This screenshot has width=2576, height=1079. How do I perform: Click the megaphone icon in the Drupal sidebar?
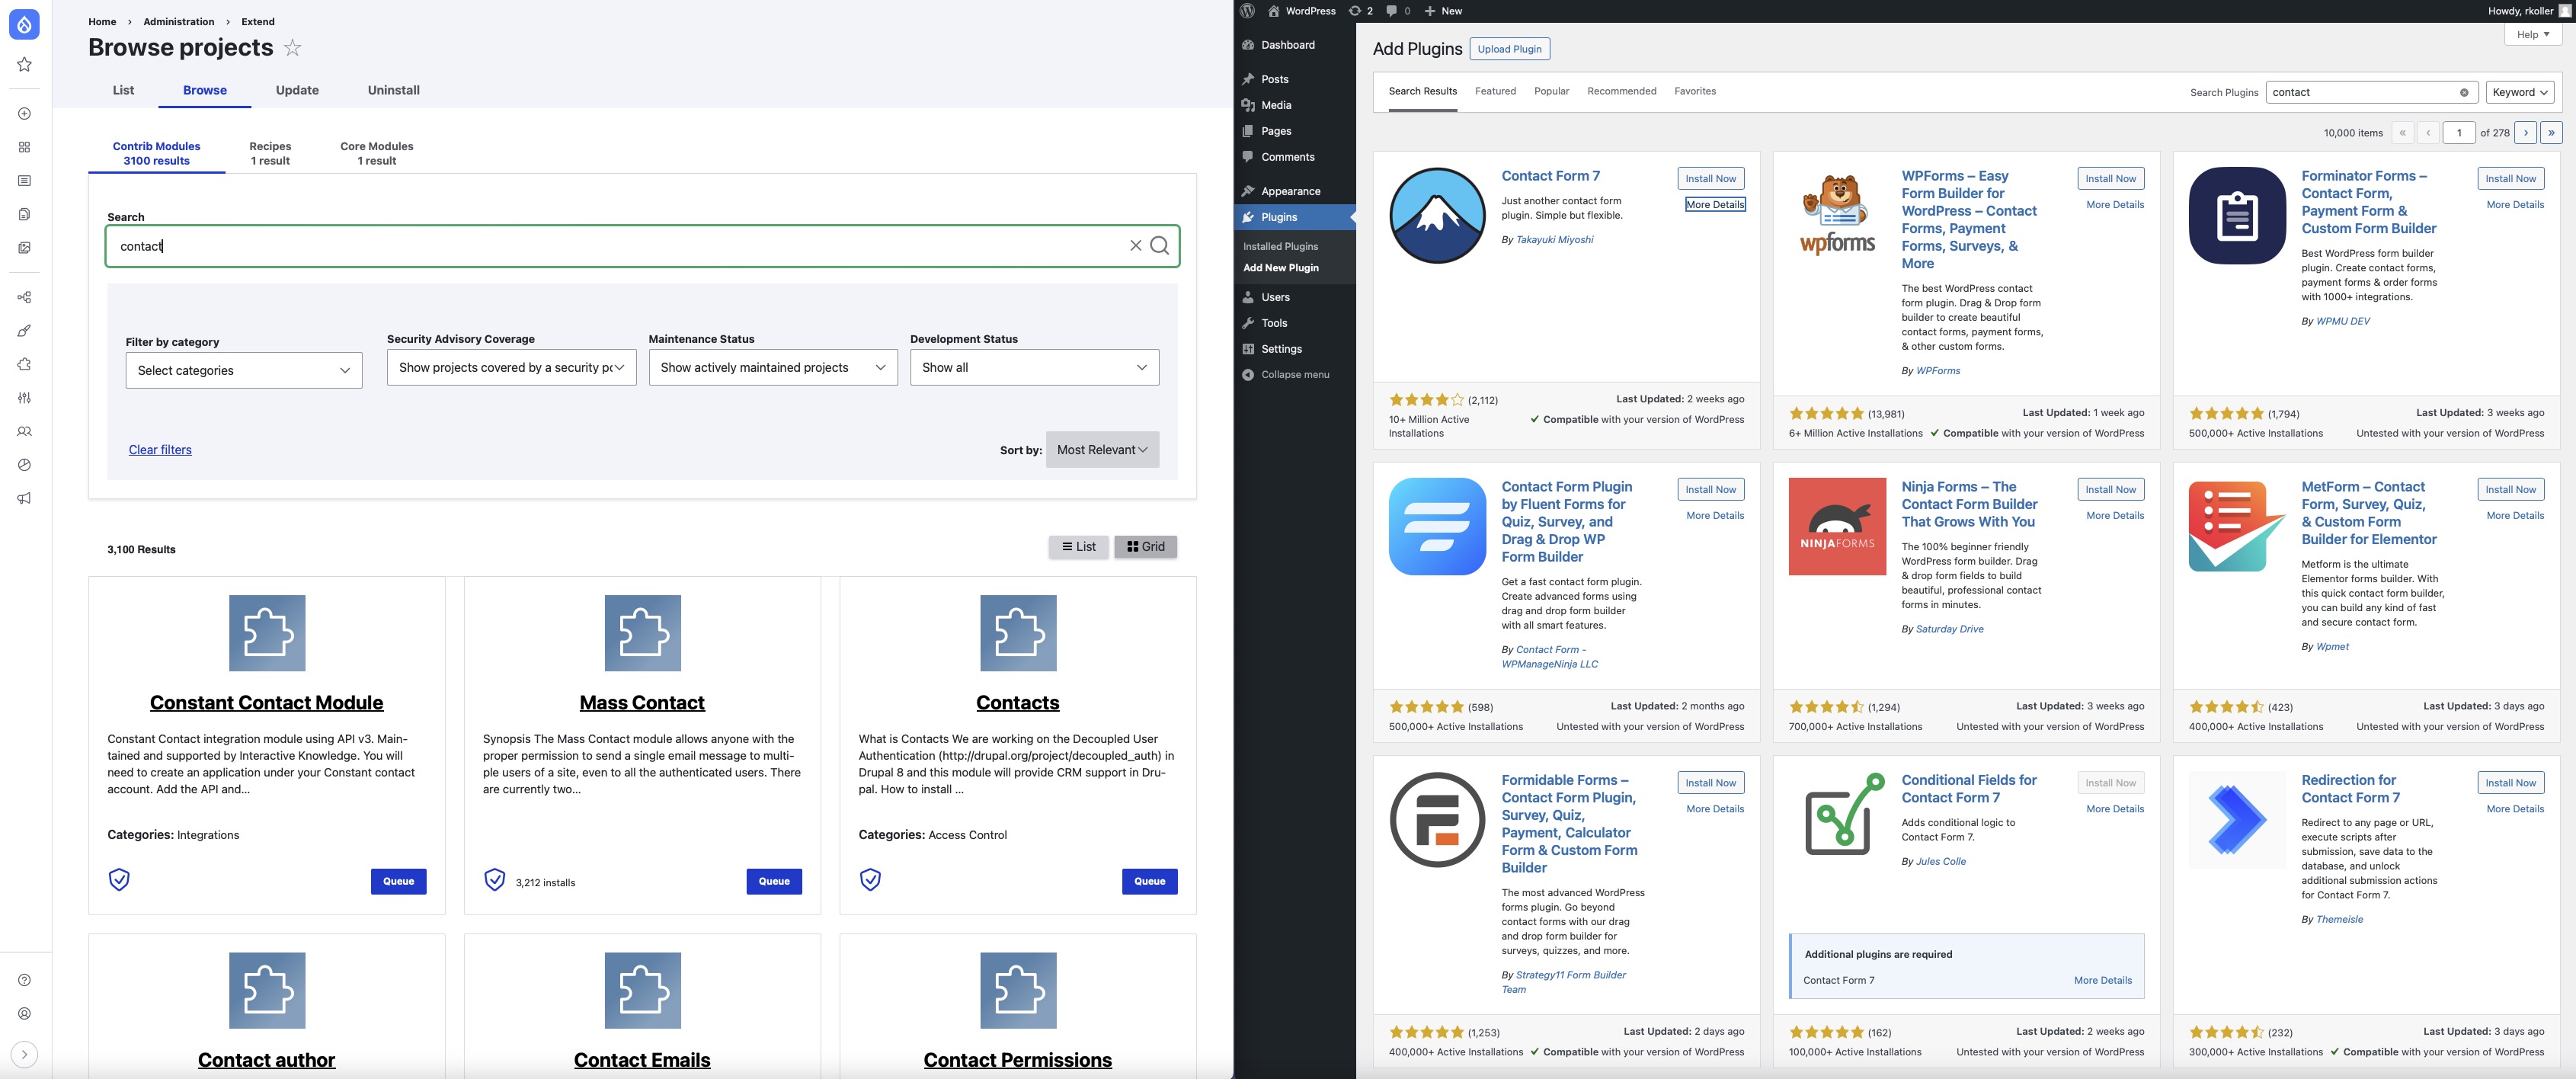click(24, 498)
